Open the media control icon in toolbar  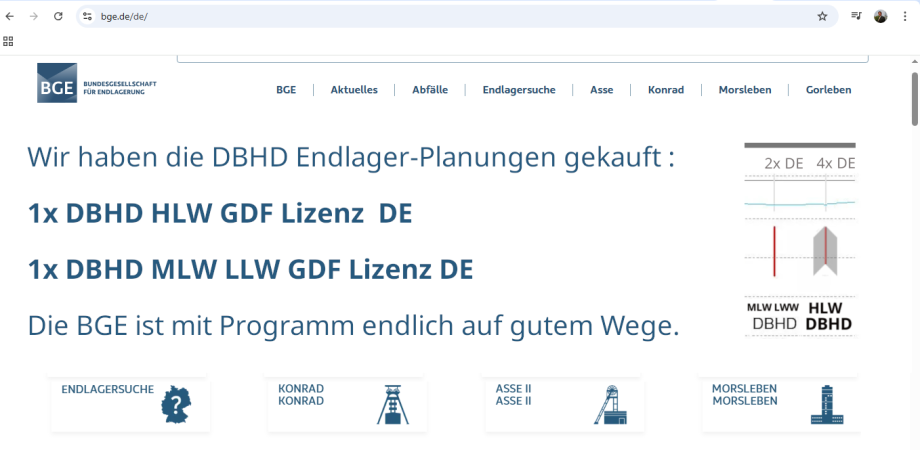tap(856, 16)
